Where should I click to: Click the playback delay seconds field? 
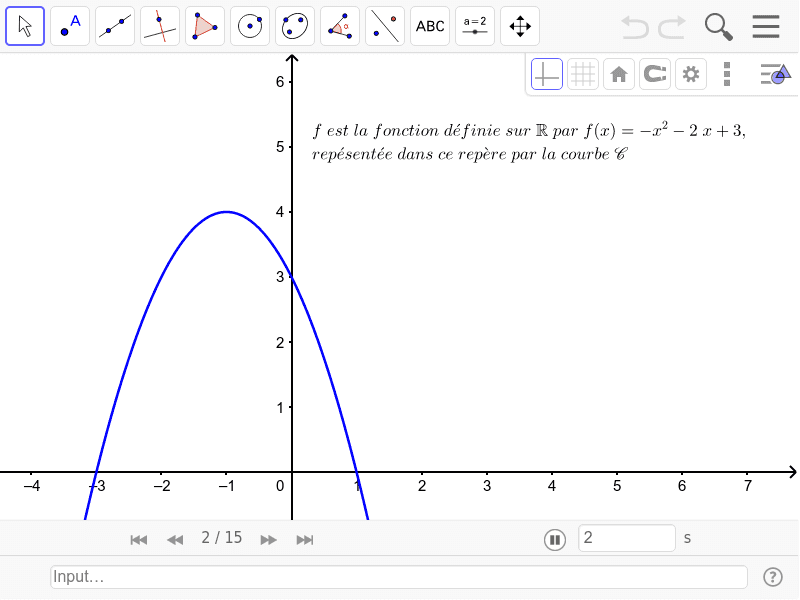click(x=627, y=538)
